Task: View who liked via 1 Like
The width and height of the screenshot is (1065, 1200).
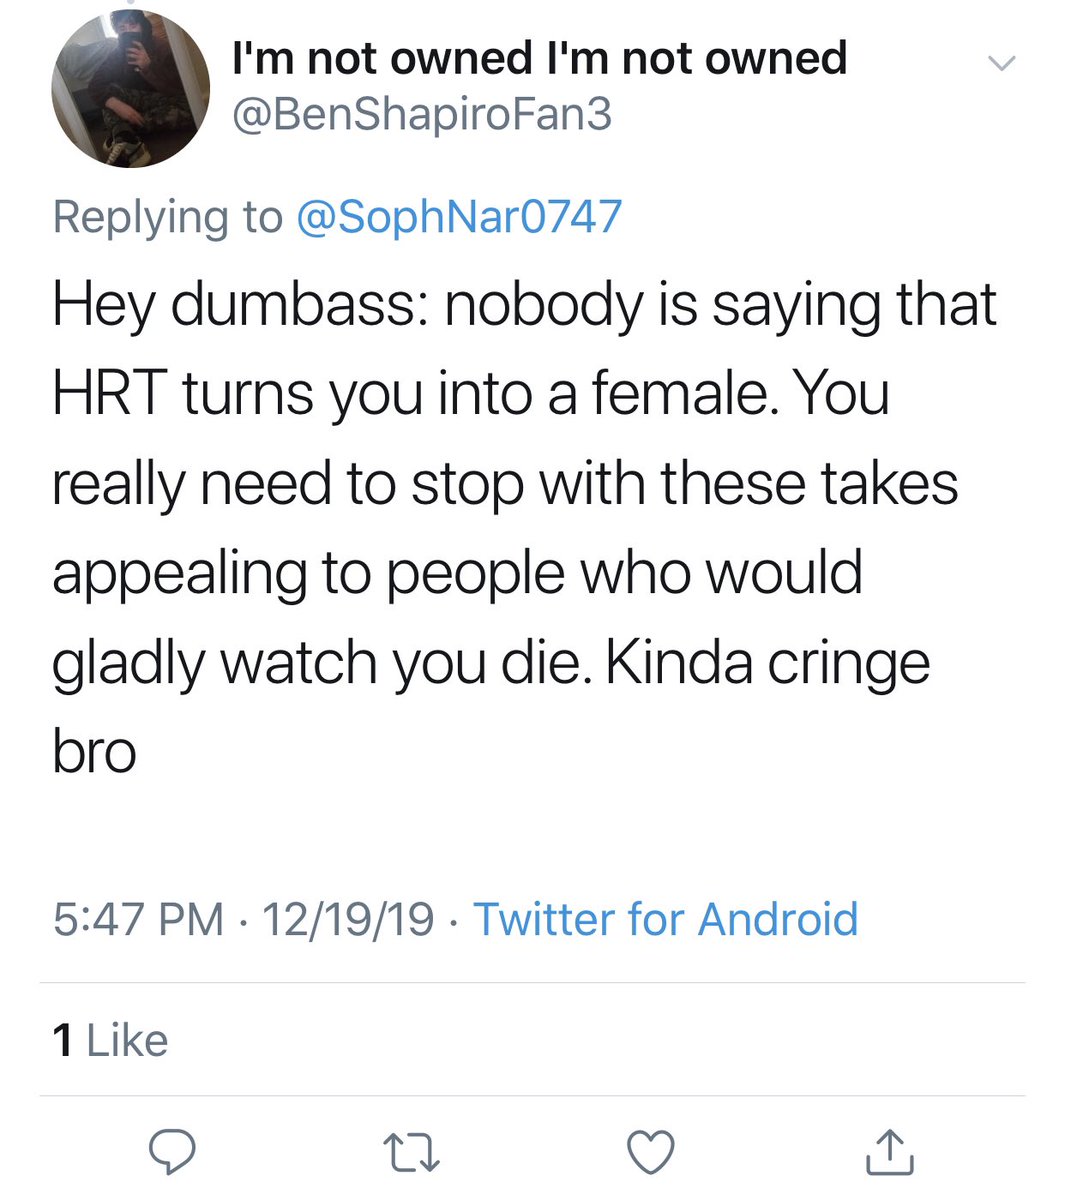Action: (x=110, y=1040)
